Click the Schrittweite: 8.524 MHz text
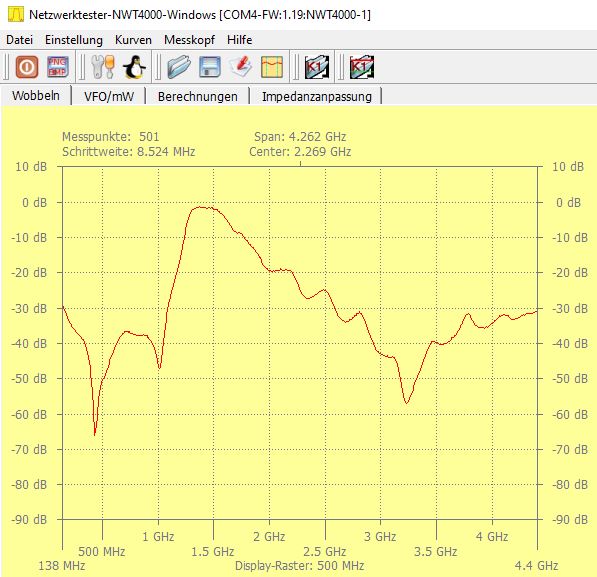The width and height of the screenshot is (597, 577). coord(128,152)
